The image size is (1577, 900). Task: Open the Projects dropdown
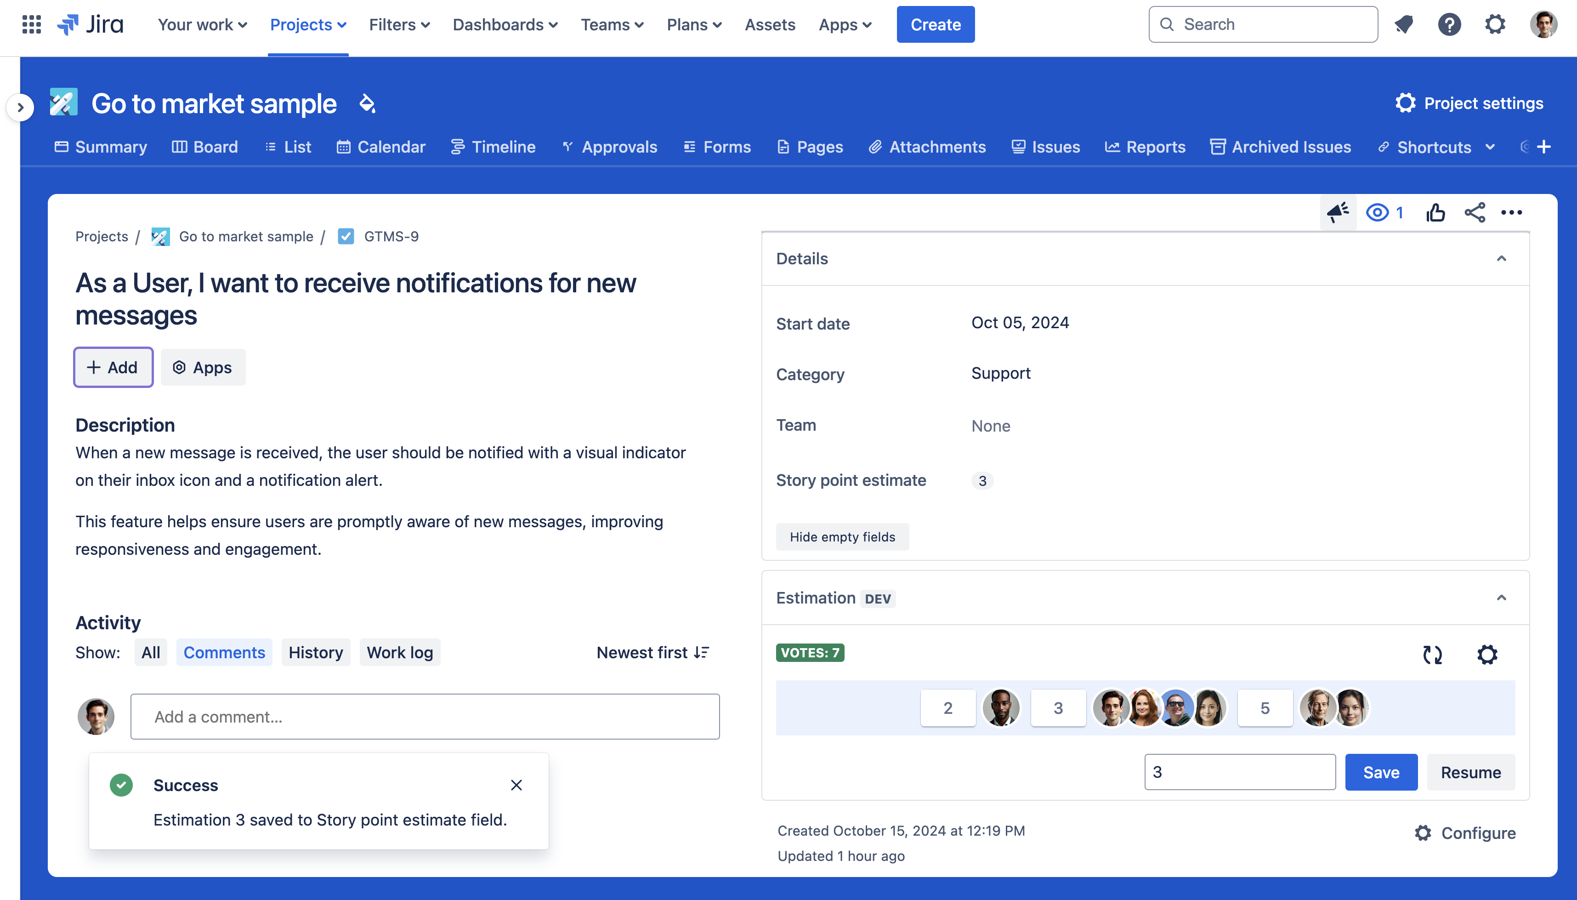pos(308,24)
